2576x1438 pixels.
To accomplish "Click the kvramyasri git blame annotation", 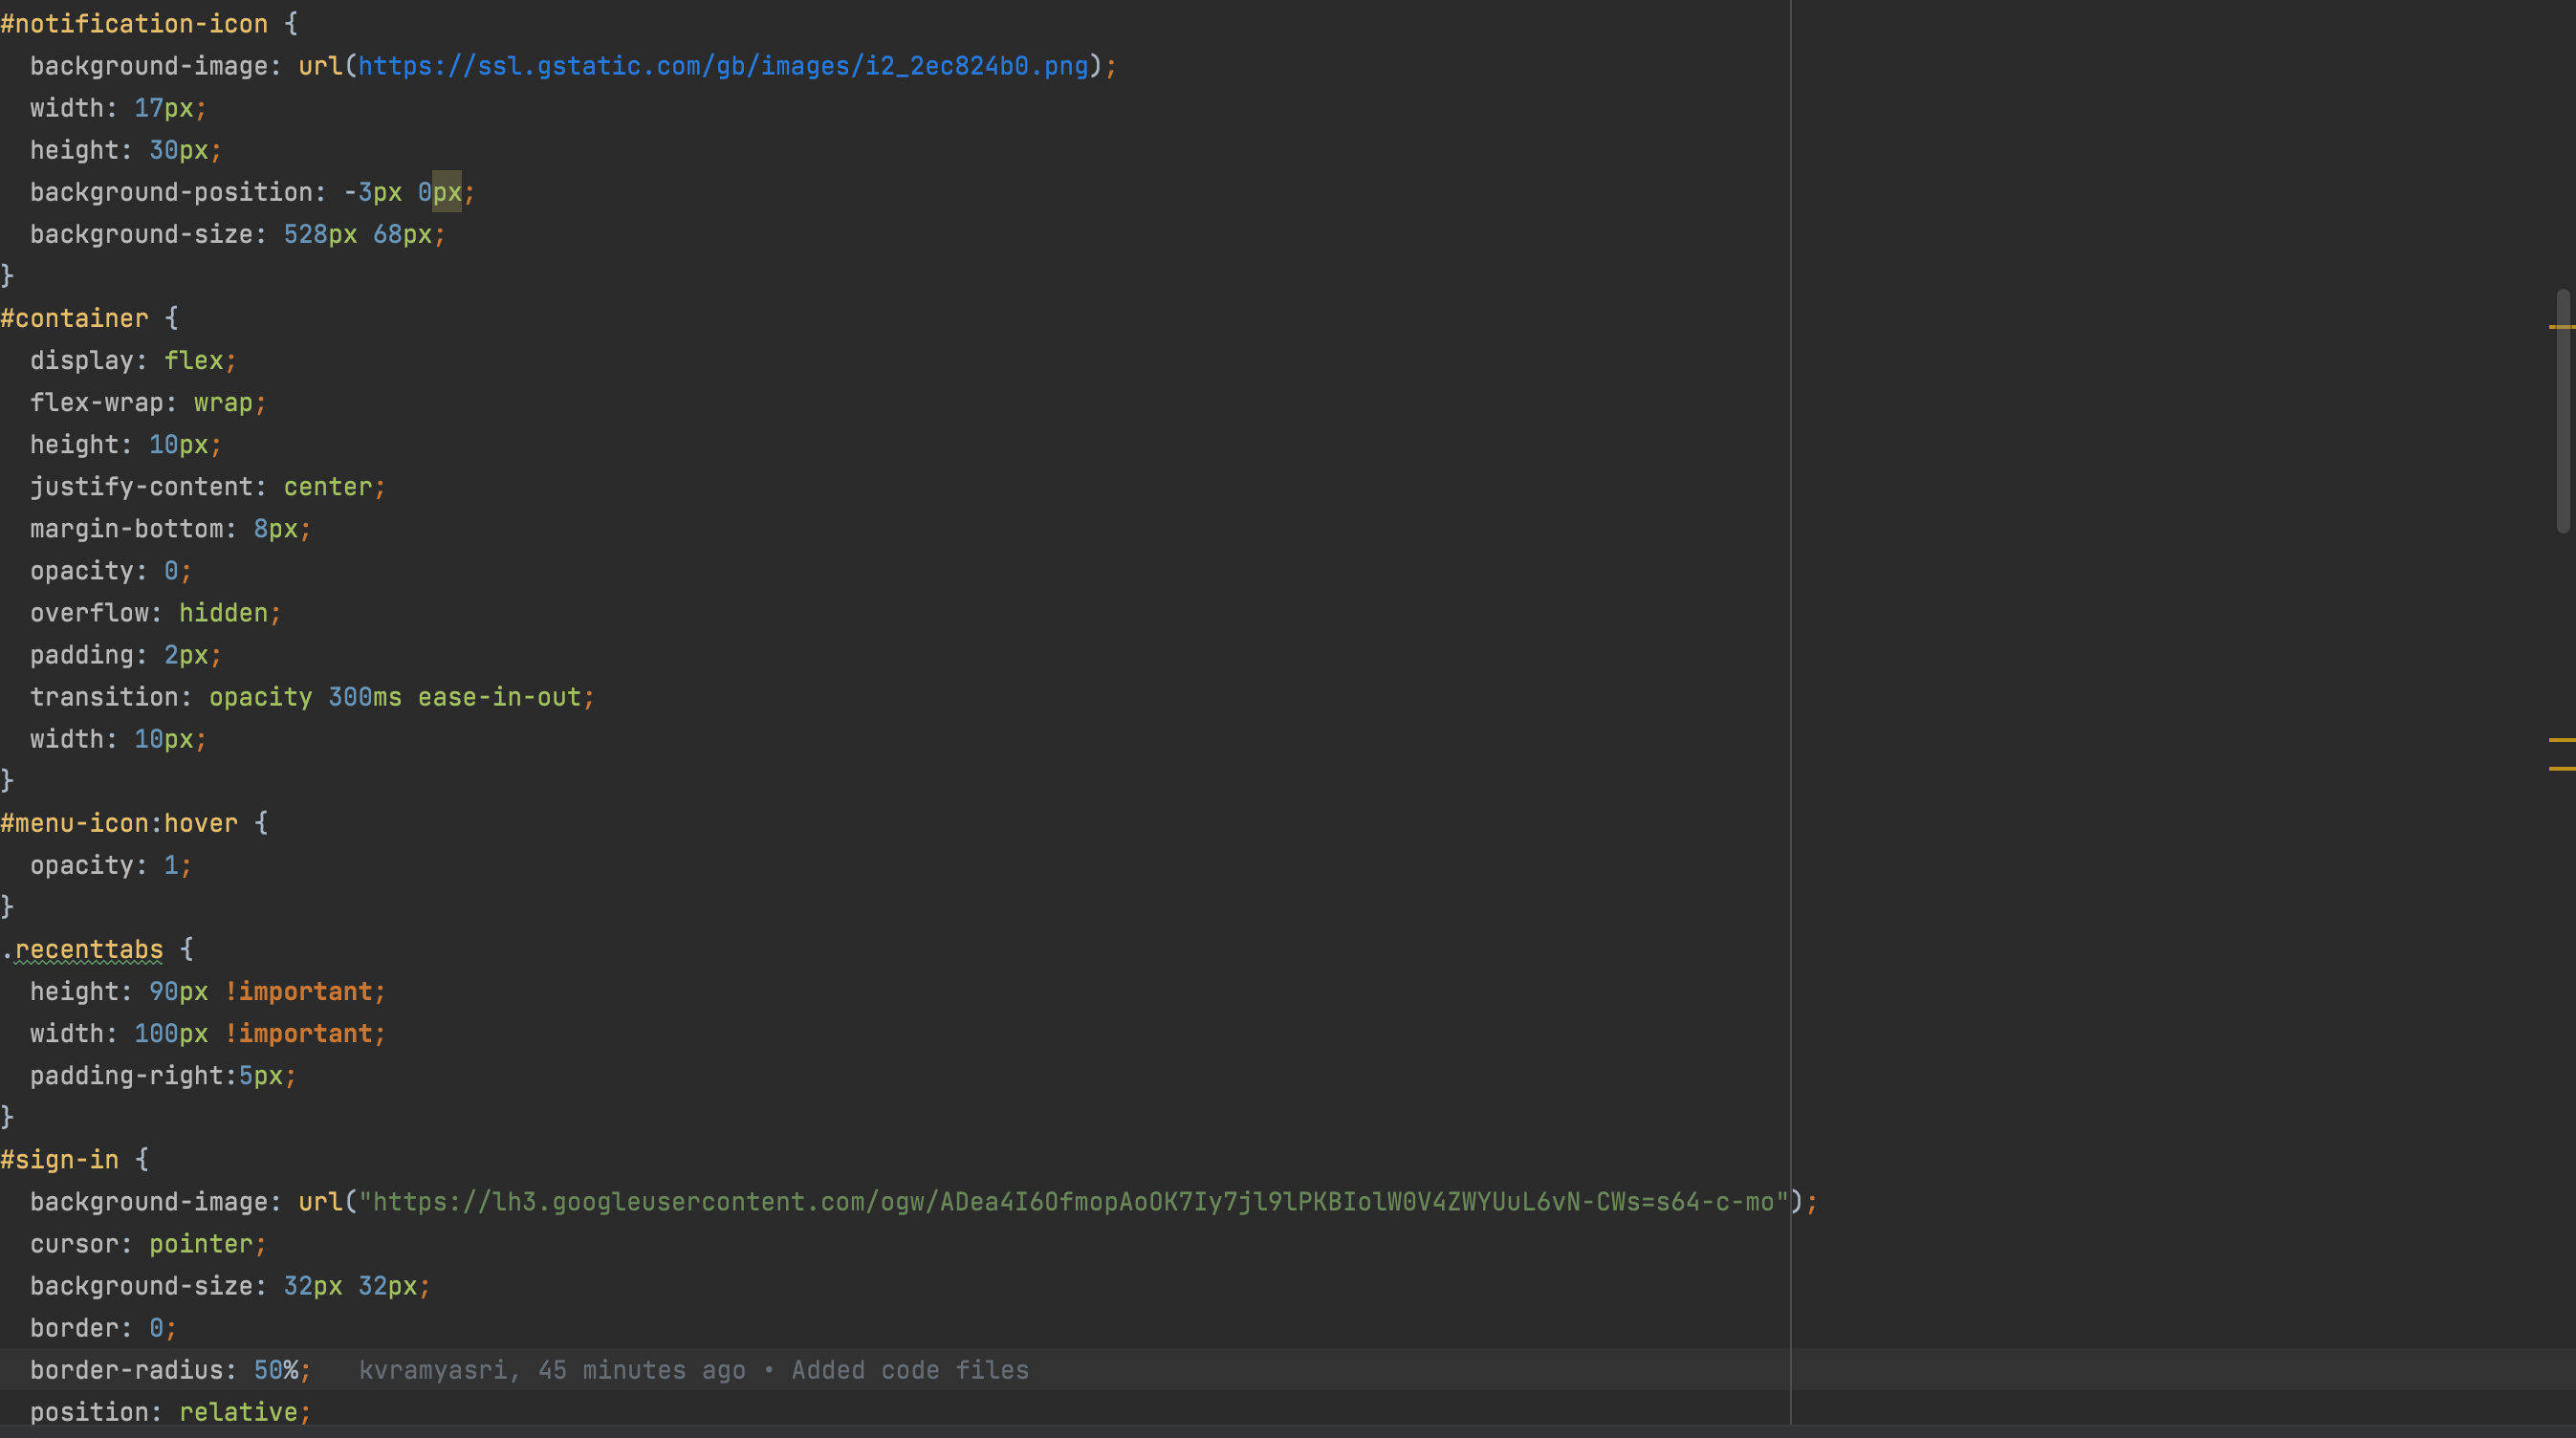I will (693, 1370).
